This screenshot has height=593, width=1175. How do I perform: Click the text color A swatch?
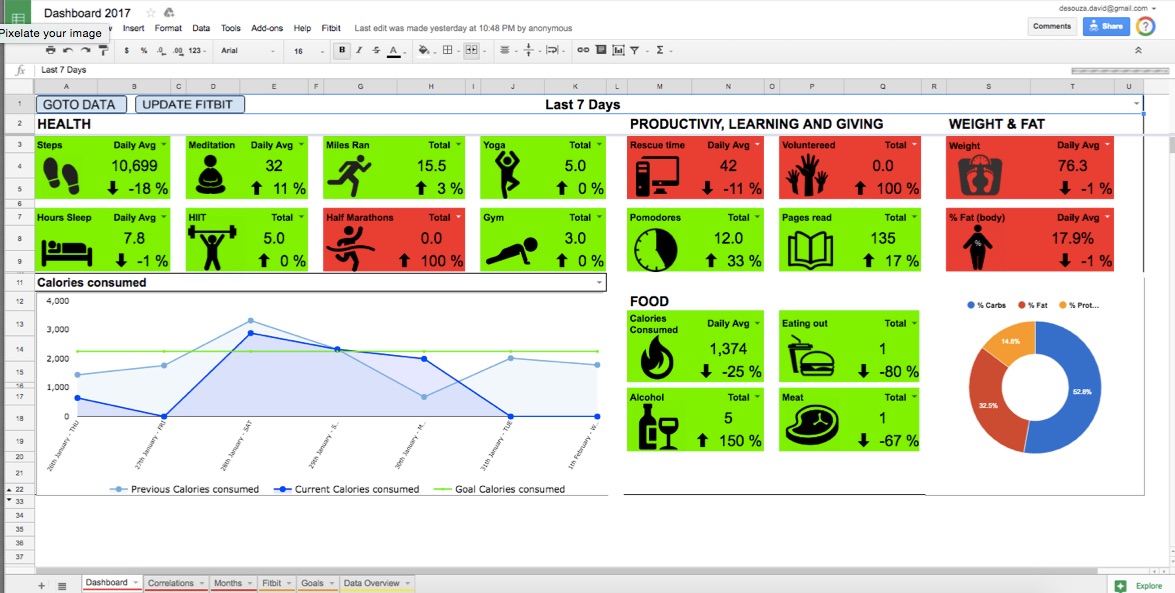(393, 50)
